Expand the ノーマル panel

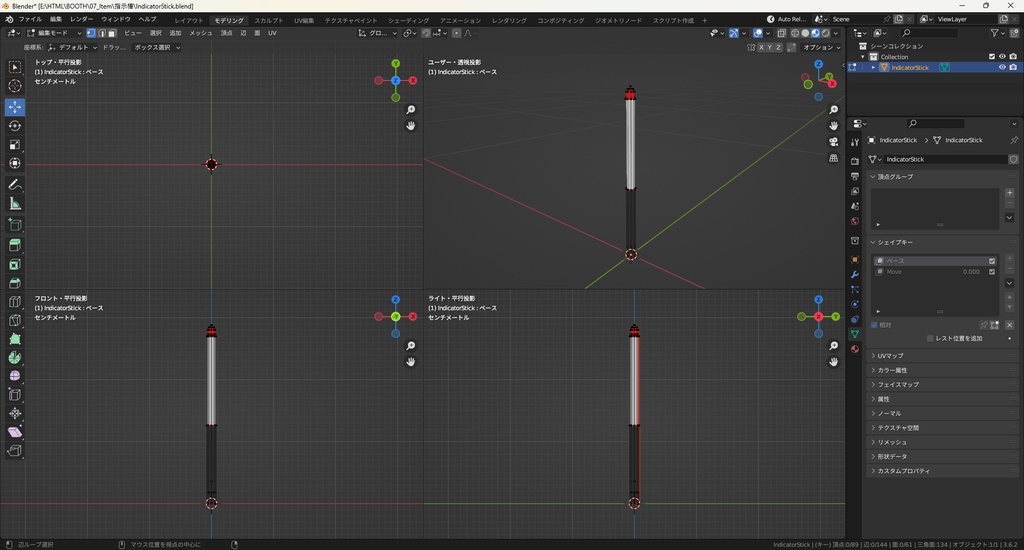coord(889,413)
